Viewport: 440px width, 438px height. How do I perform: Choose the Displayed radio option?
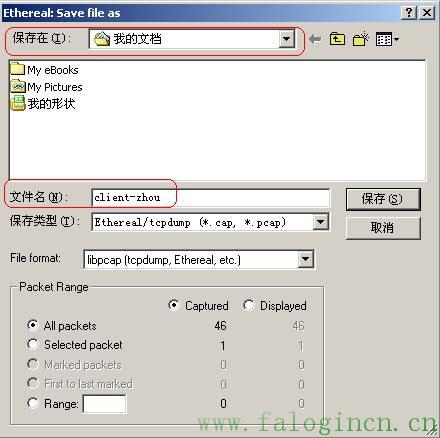[249, 305]
